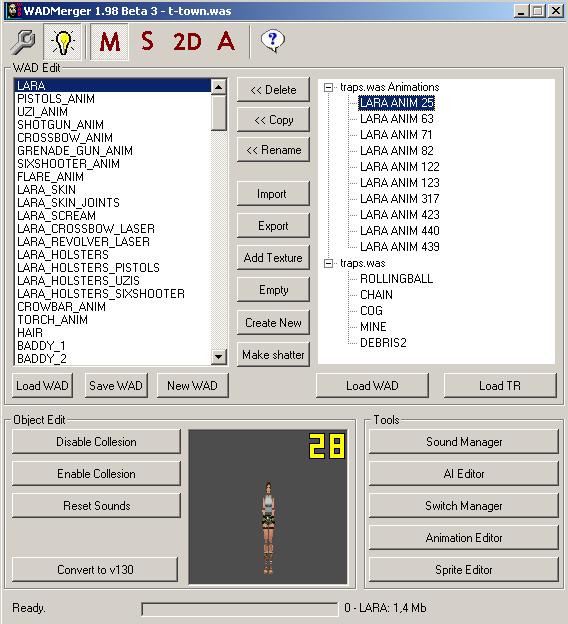Open the Sound Manager tool

coord(464,442)
